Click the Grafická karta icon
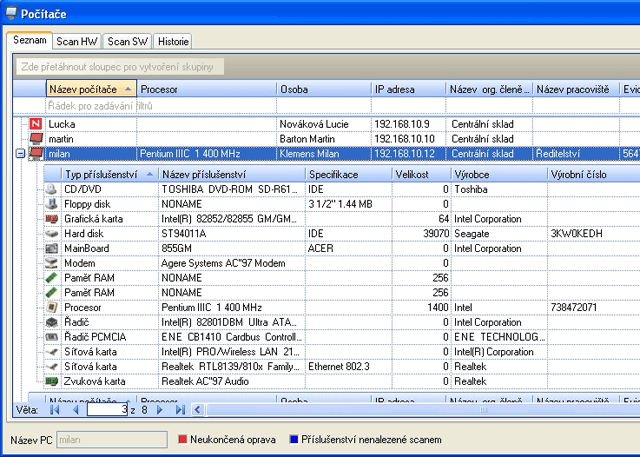 (51, 219)
